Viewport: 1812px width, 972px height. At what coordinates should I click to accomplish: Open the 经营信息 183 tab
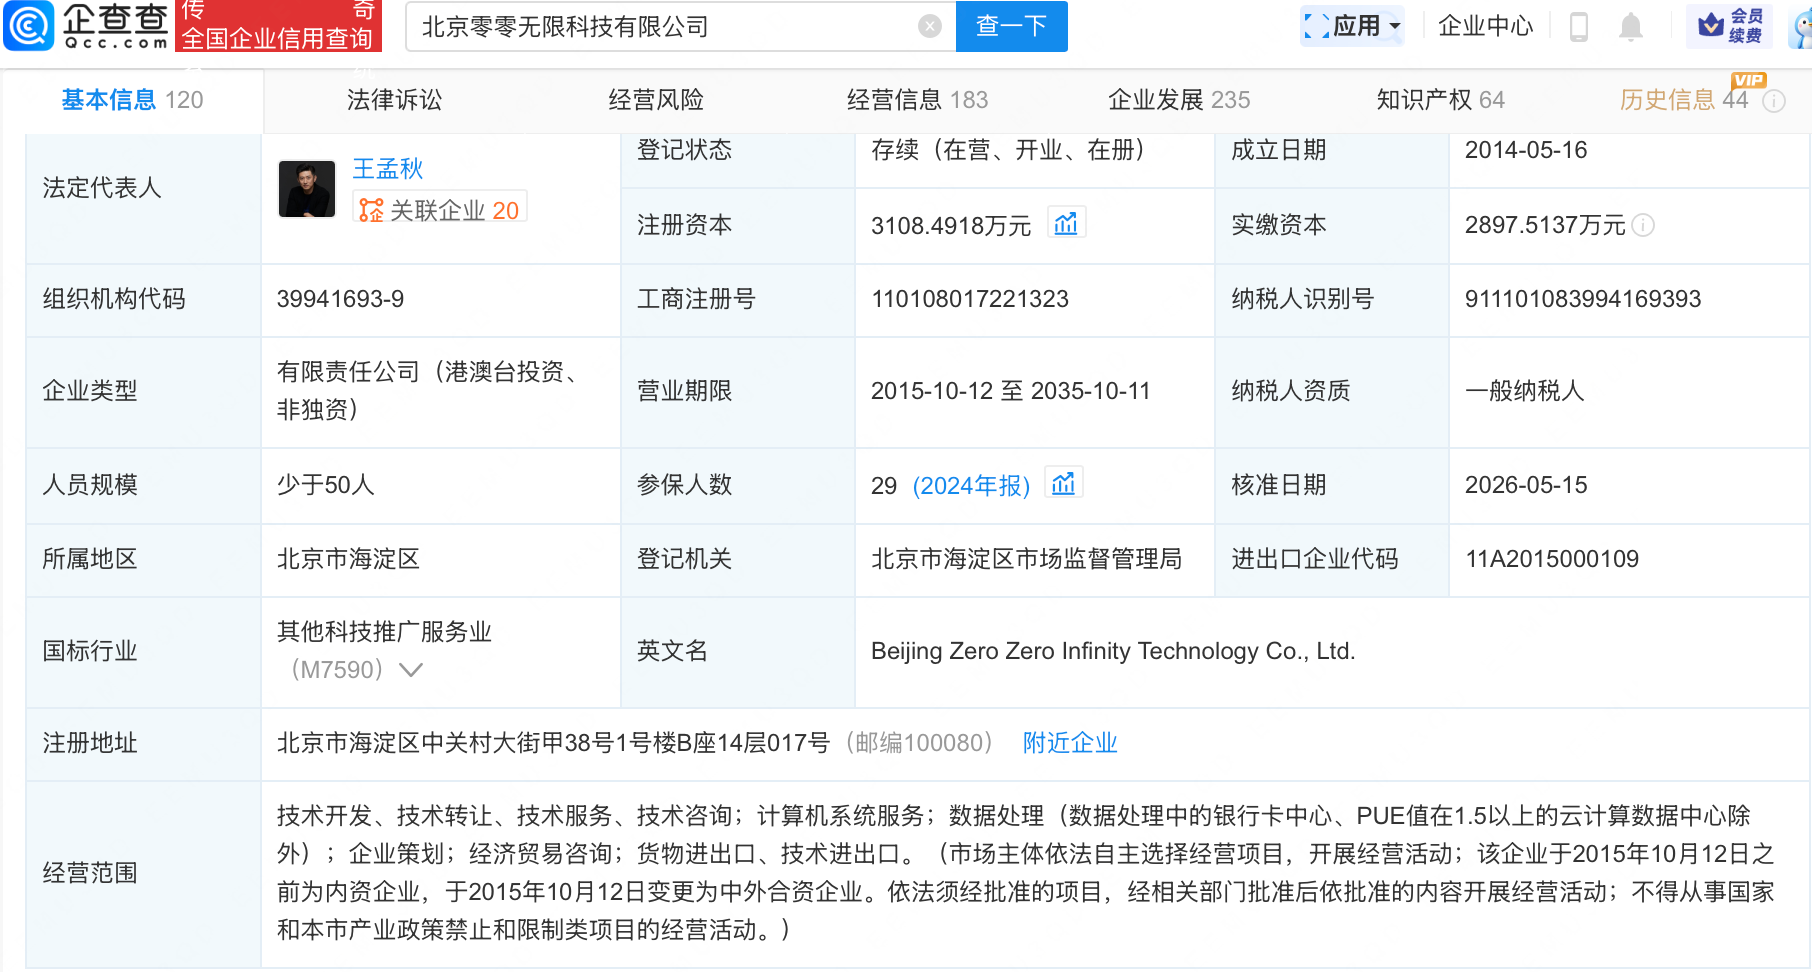coord(917,100)
